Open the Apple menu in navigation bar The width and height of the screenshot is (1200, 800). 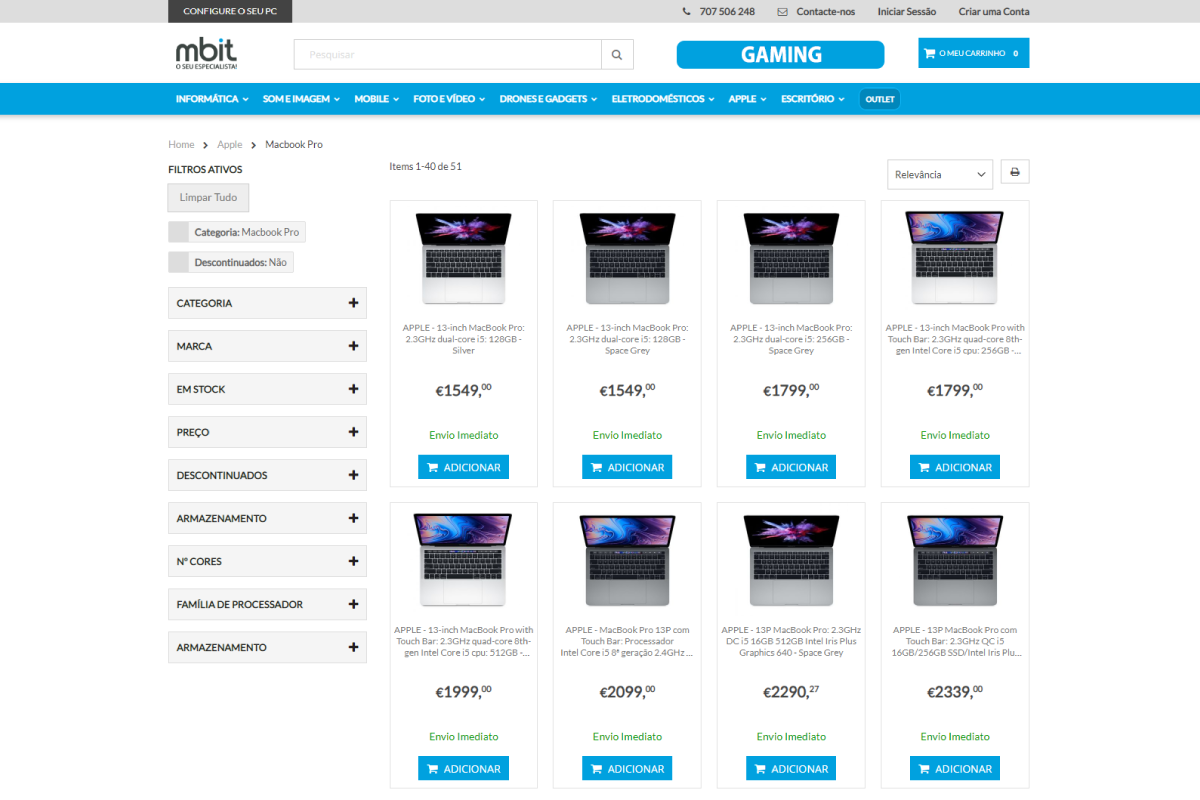(747, 99)
